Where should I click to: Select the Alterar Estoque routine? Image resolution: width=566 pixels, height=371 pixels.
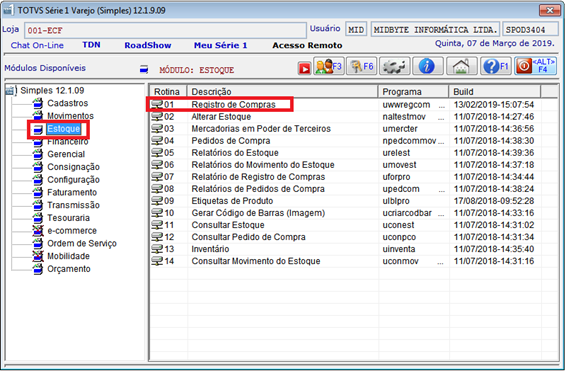click(x=221, y=117)
